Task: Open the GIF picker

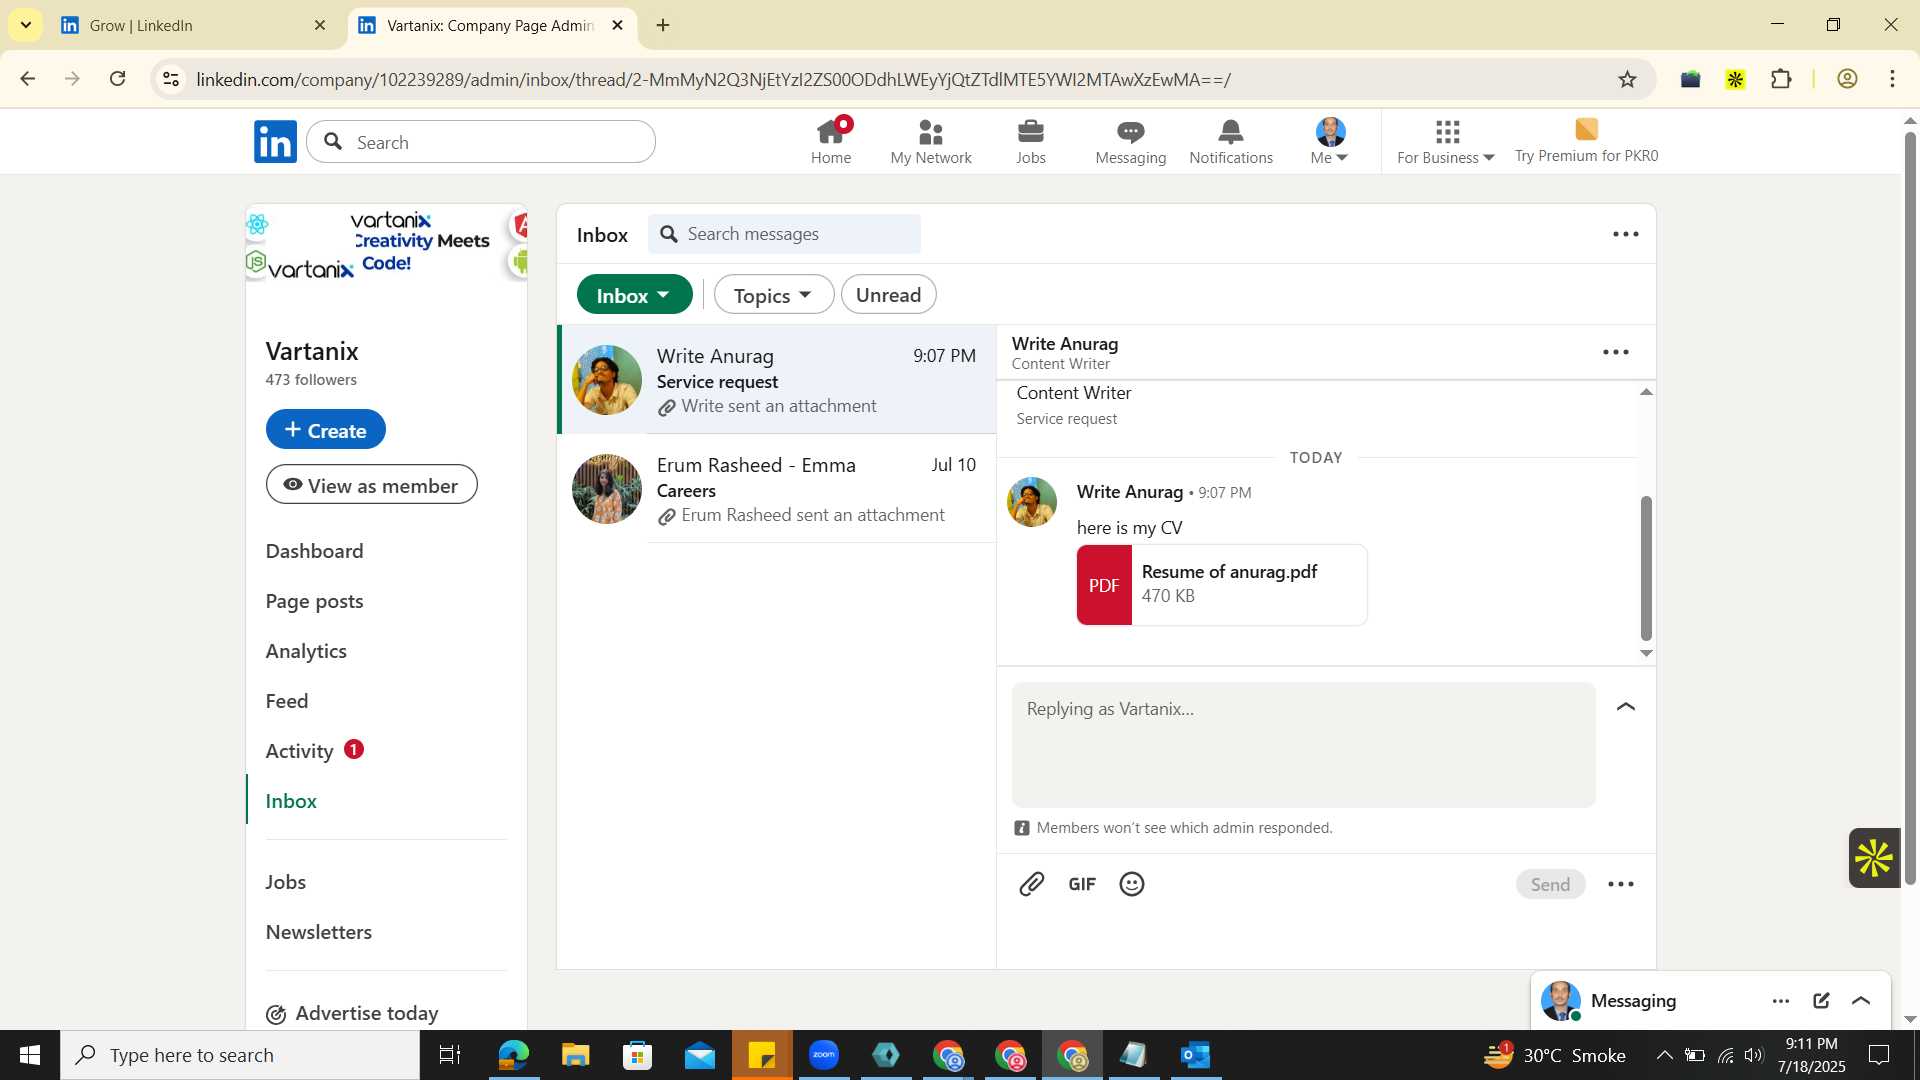Action: point(1082,884)
